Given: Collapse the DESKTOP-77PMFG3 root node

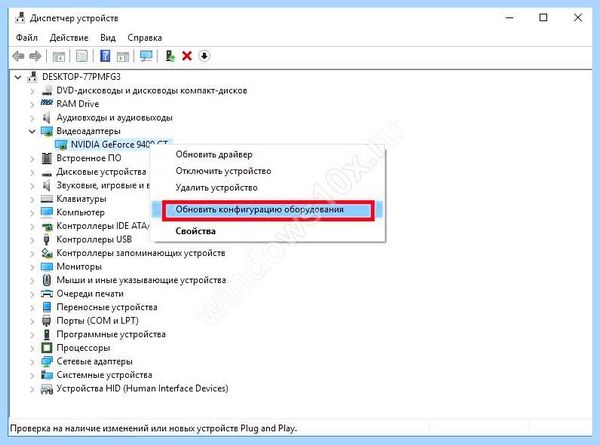Looking at the screenshot, I should tap(18, 77).
